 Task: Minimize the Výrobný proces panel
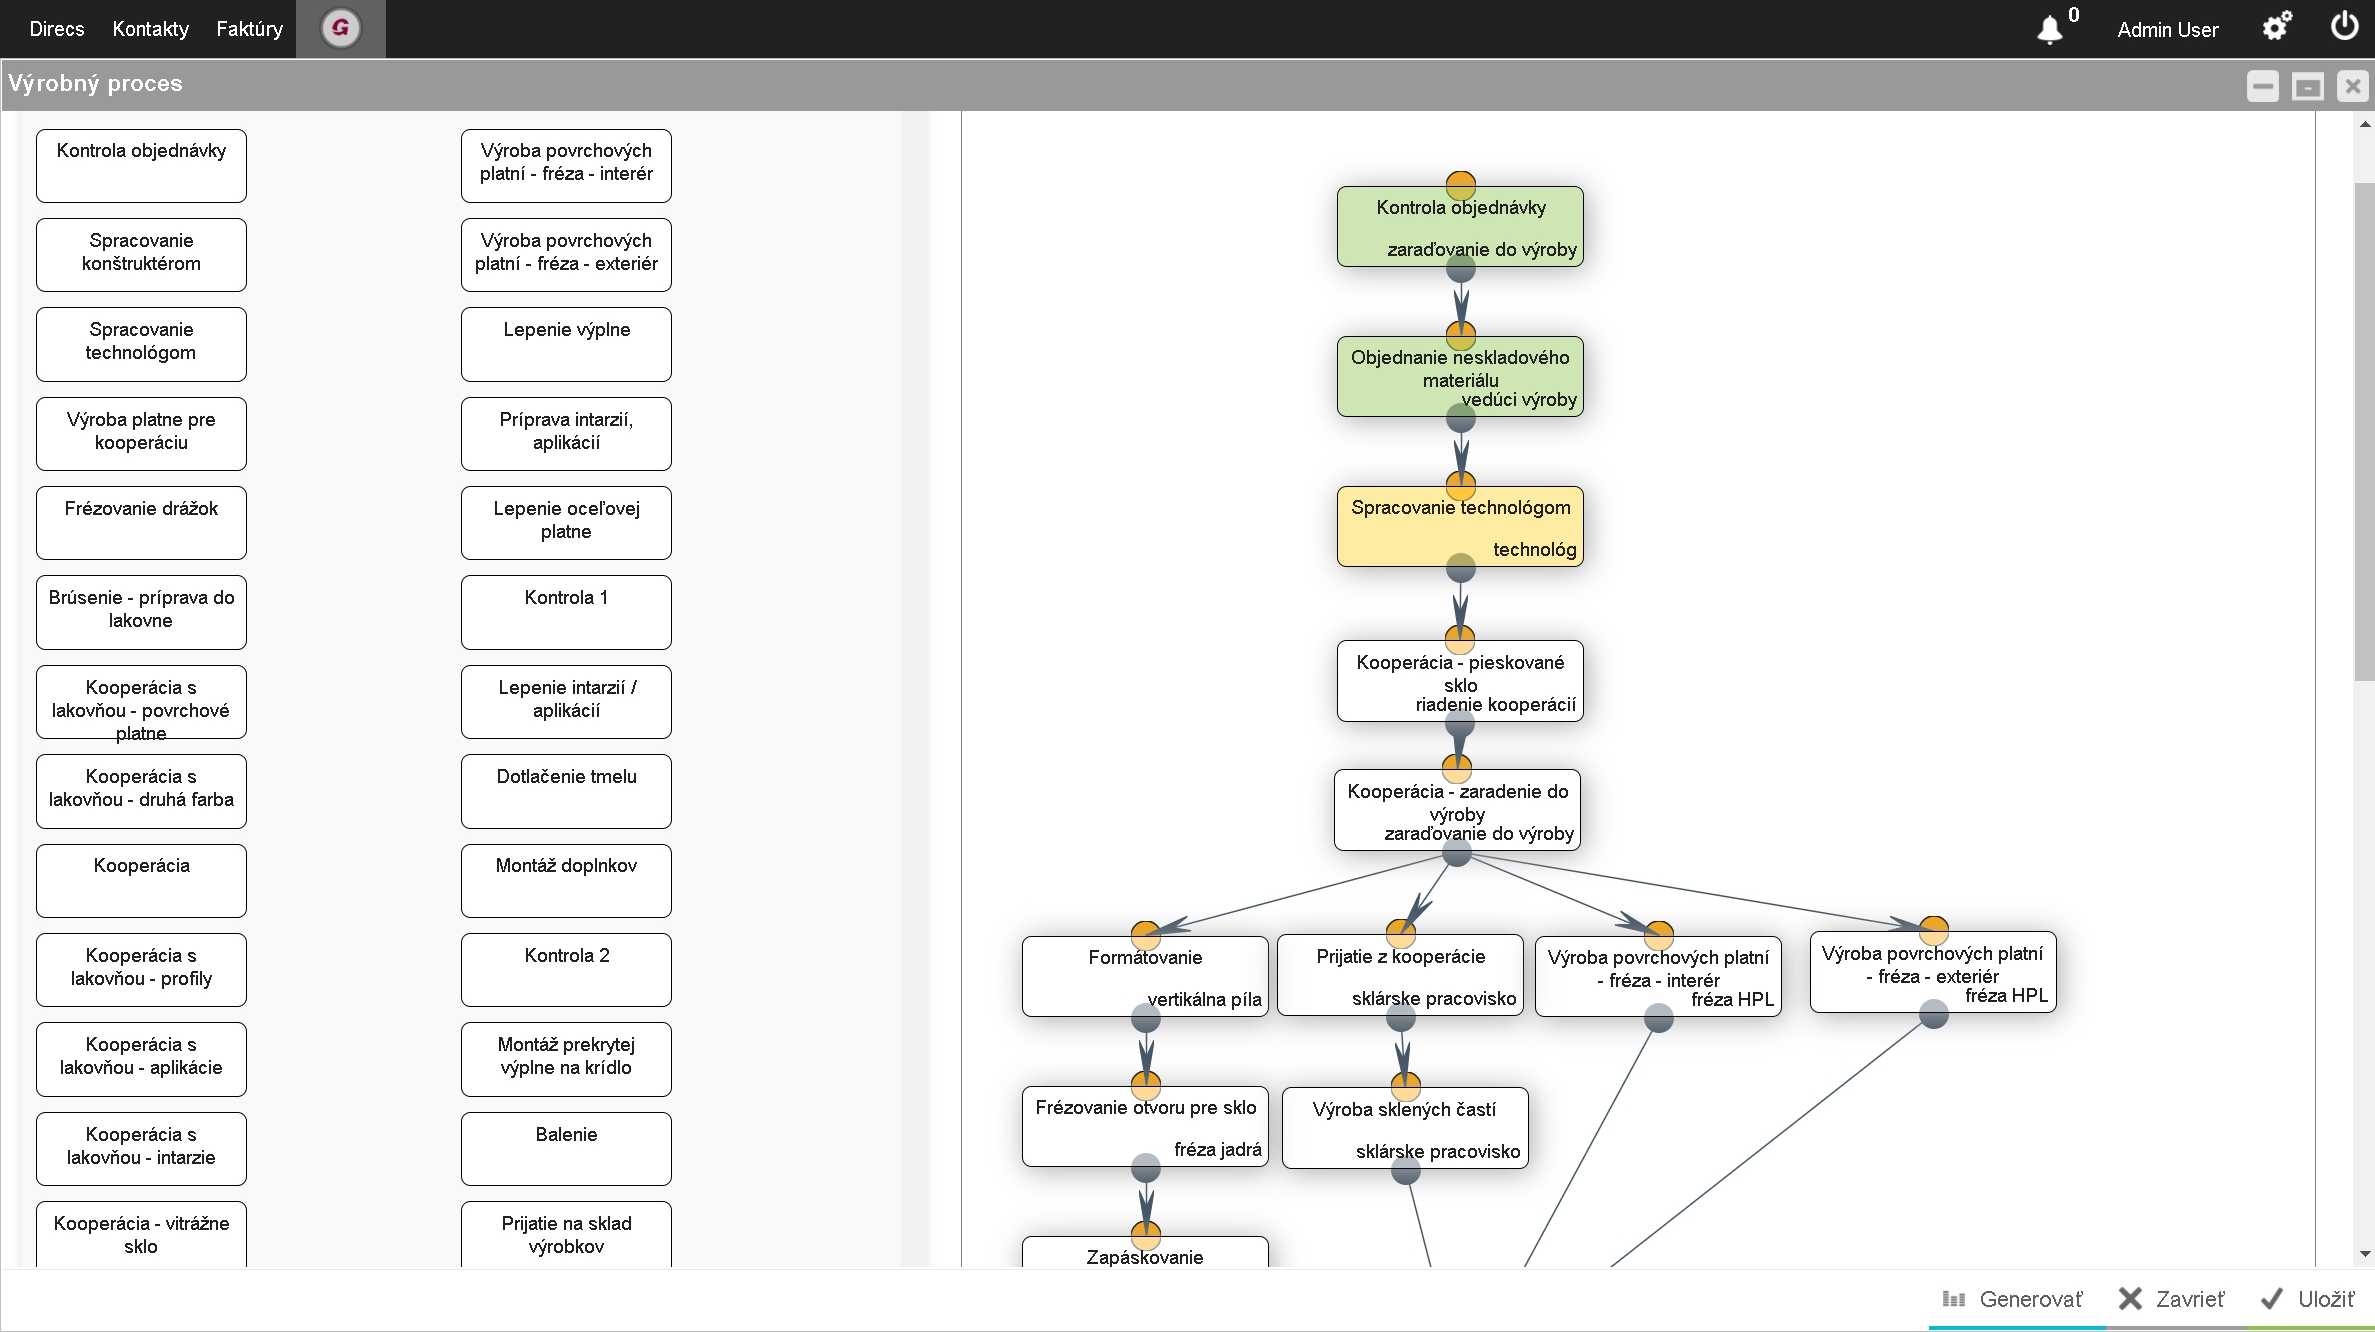(2262, 86)
